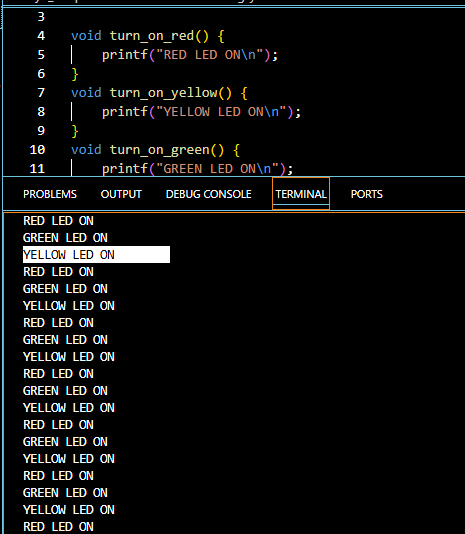Click line number 5 in the gutter

(41, 54)
